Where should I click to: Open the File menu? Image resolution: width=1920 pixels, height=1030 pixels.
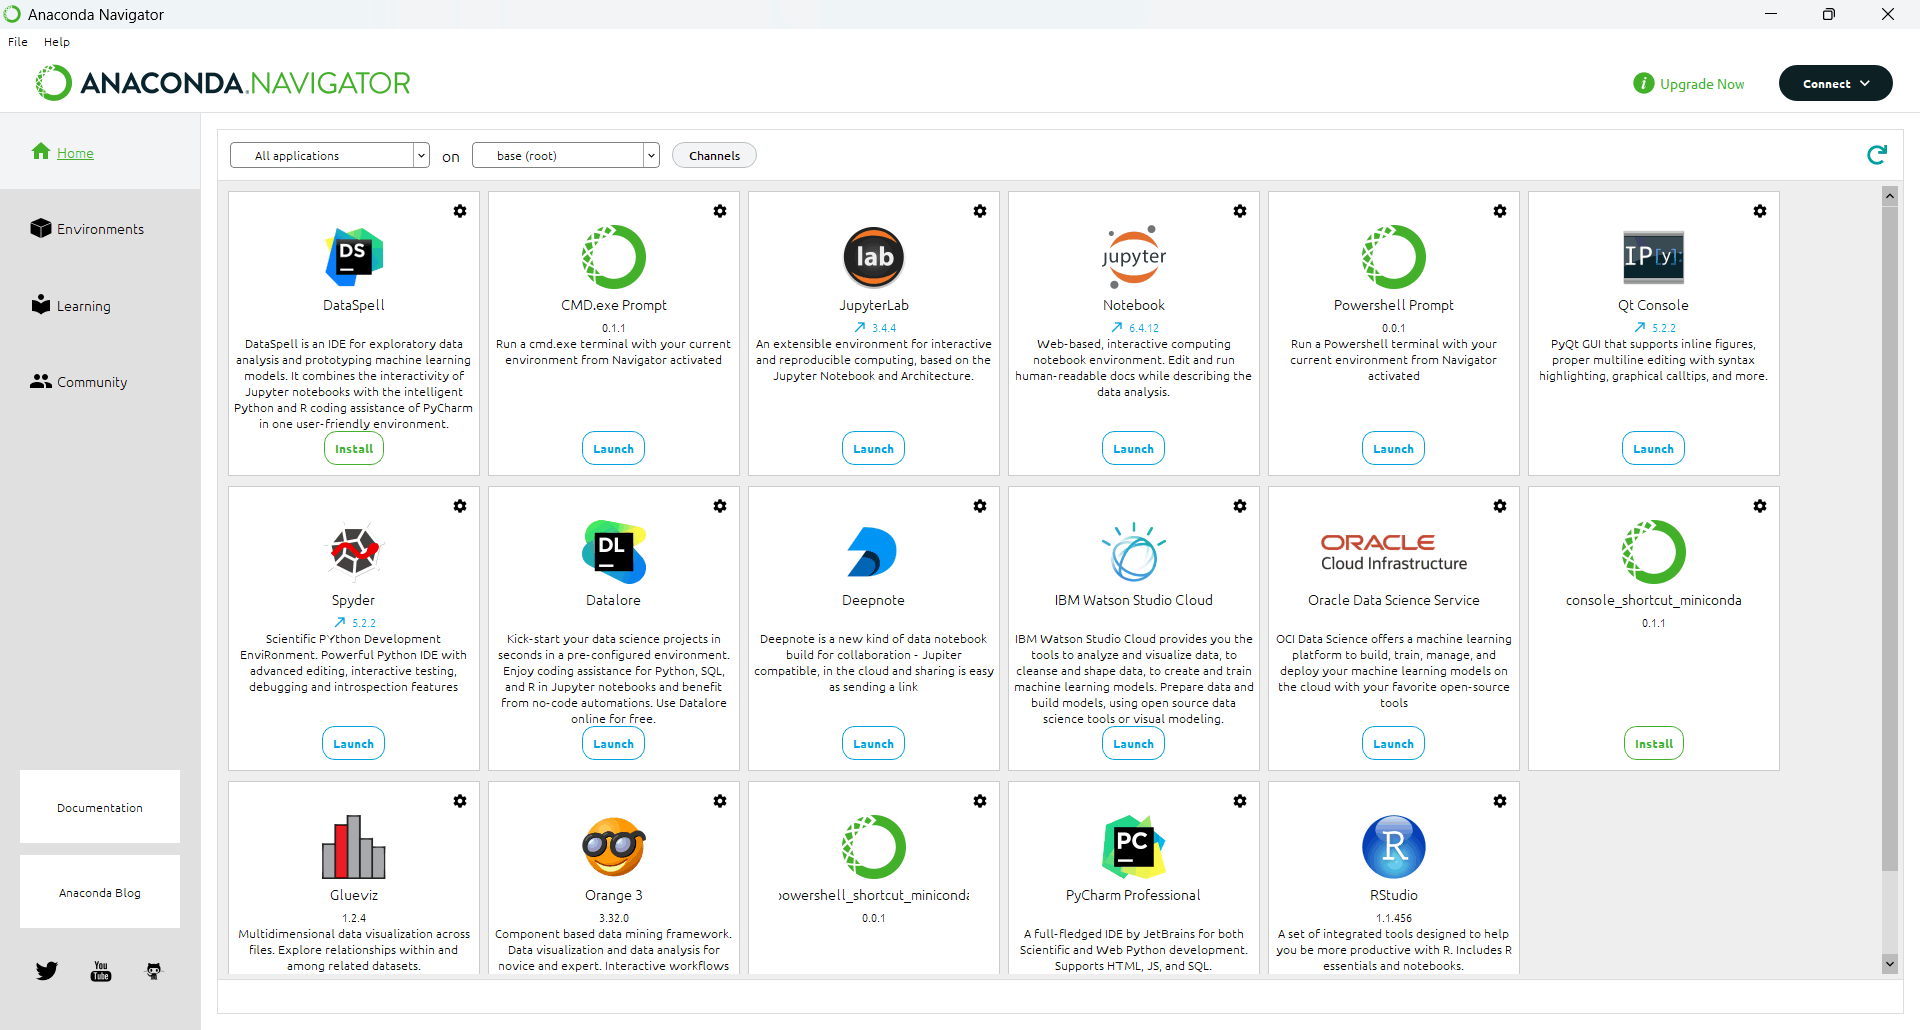tap(18, 42)
